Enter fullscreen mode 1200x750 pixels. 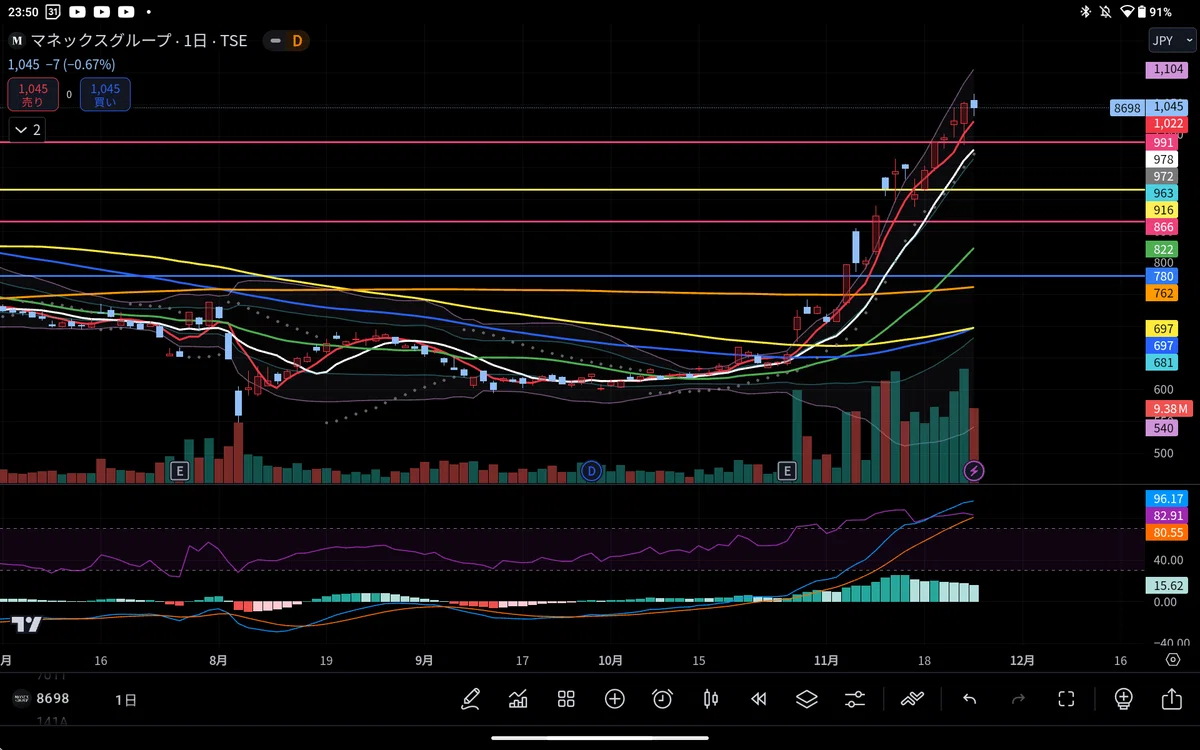pyautogui.click(x=1066, y=699)
